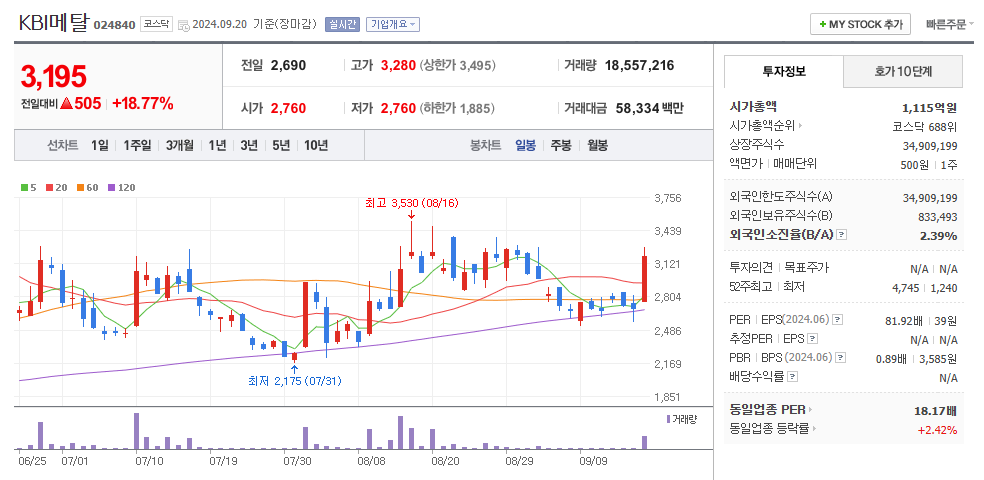Click the 52주최고 value 4,745
Screen dimensions: 984x480
[907, 288]
